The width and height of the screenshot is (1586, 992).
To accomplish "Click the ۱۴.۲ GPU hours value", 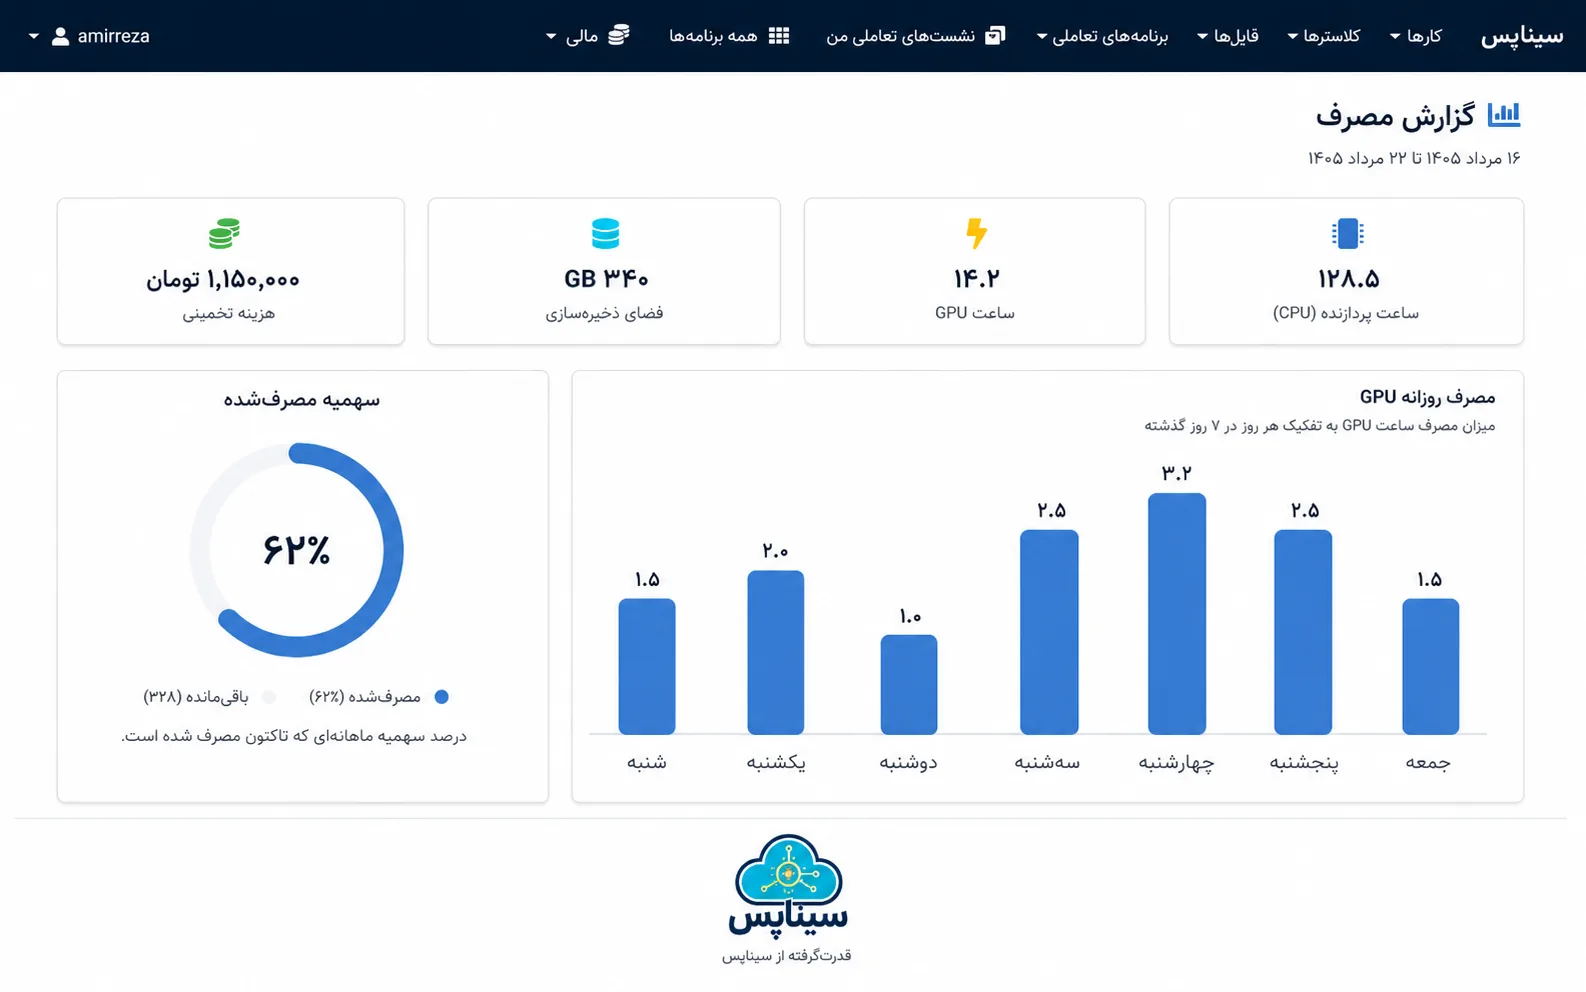I will [976, 278].
